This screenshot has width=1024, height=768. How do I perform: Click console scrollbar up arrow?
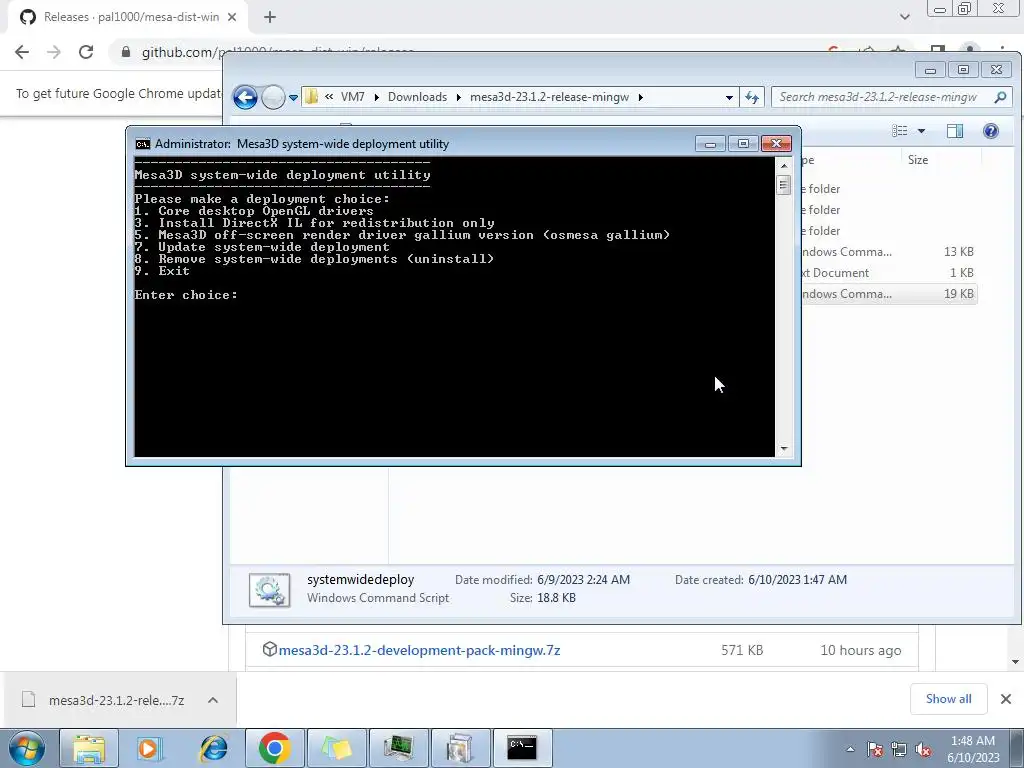(784, 165)
